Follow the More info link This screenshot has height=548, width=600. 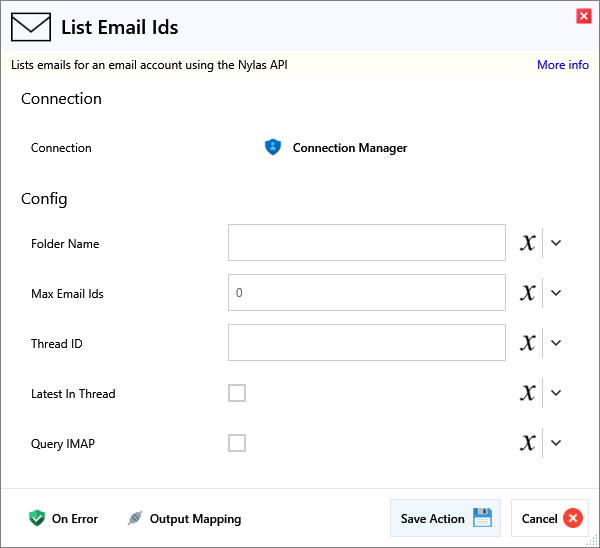pyautogui.click(x=562, y=65)
